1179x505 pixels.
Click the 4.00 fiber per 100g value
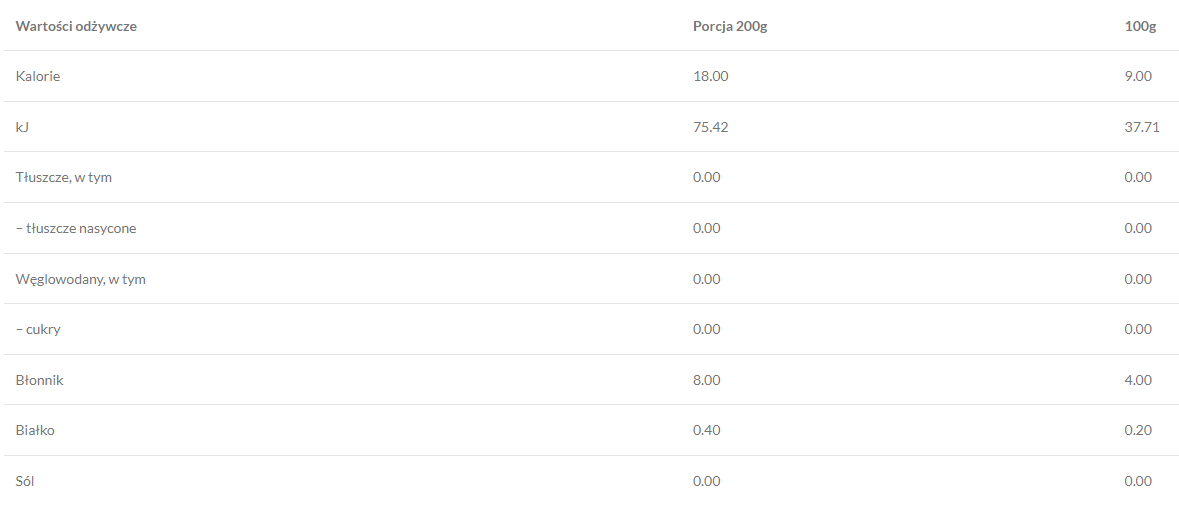pyautogui.click(x=1138, y=380)
